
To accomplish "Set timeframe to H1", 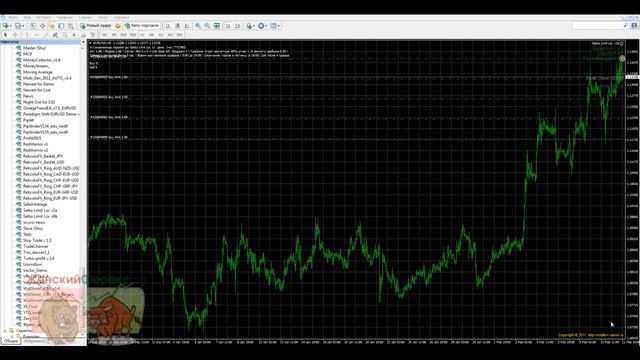I will pyautogui.click(x=142, y=35).
